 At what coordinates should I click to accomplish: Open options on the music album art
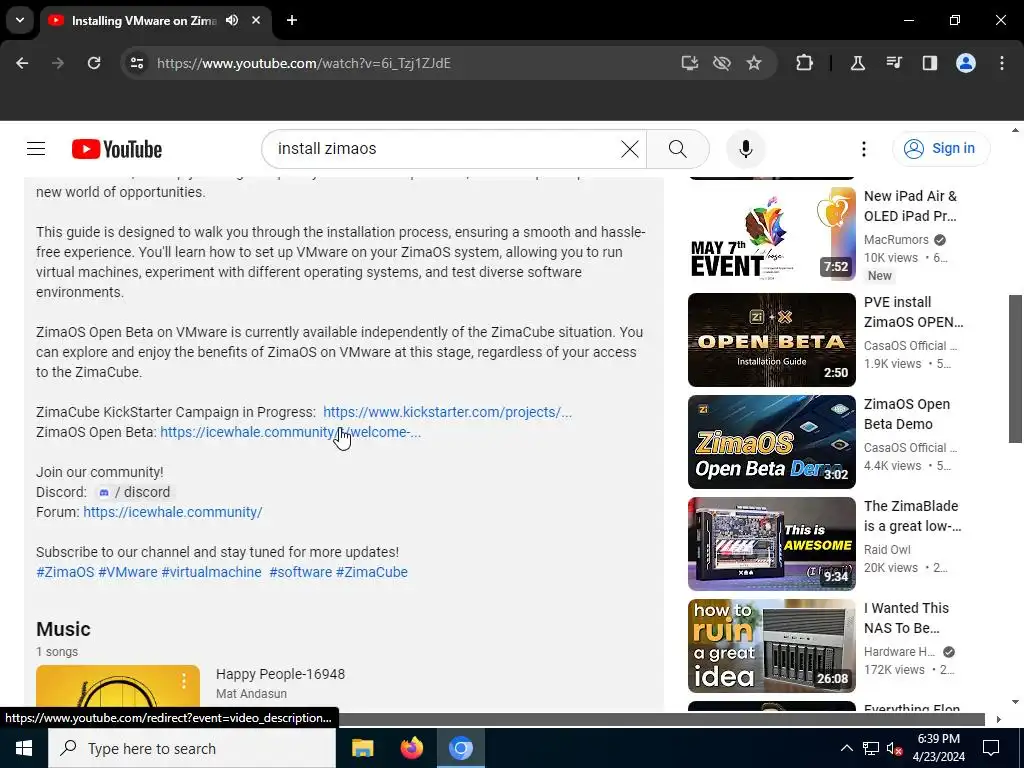click(184, 681)
